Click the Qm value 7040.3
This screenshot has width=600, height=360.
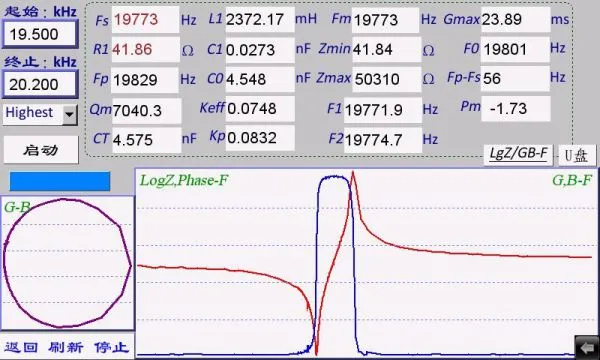tap(147, 111)
